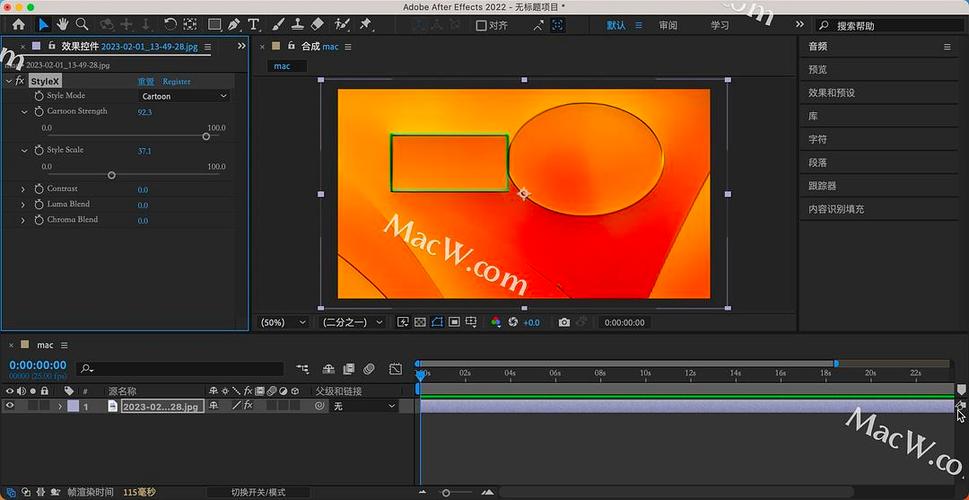Toggle Style Scale stopwatch
Screen dimensions: 969x500
(x=39, y=150)
